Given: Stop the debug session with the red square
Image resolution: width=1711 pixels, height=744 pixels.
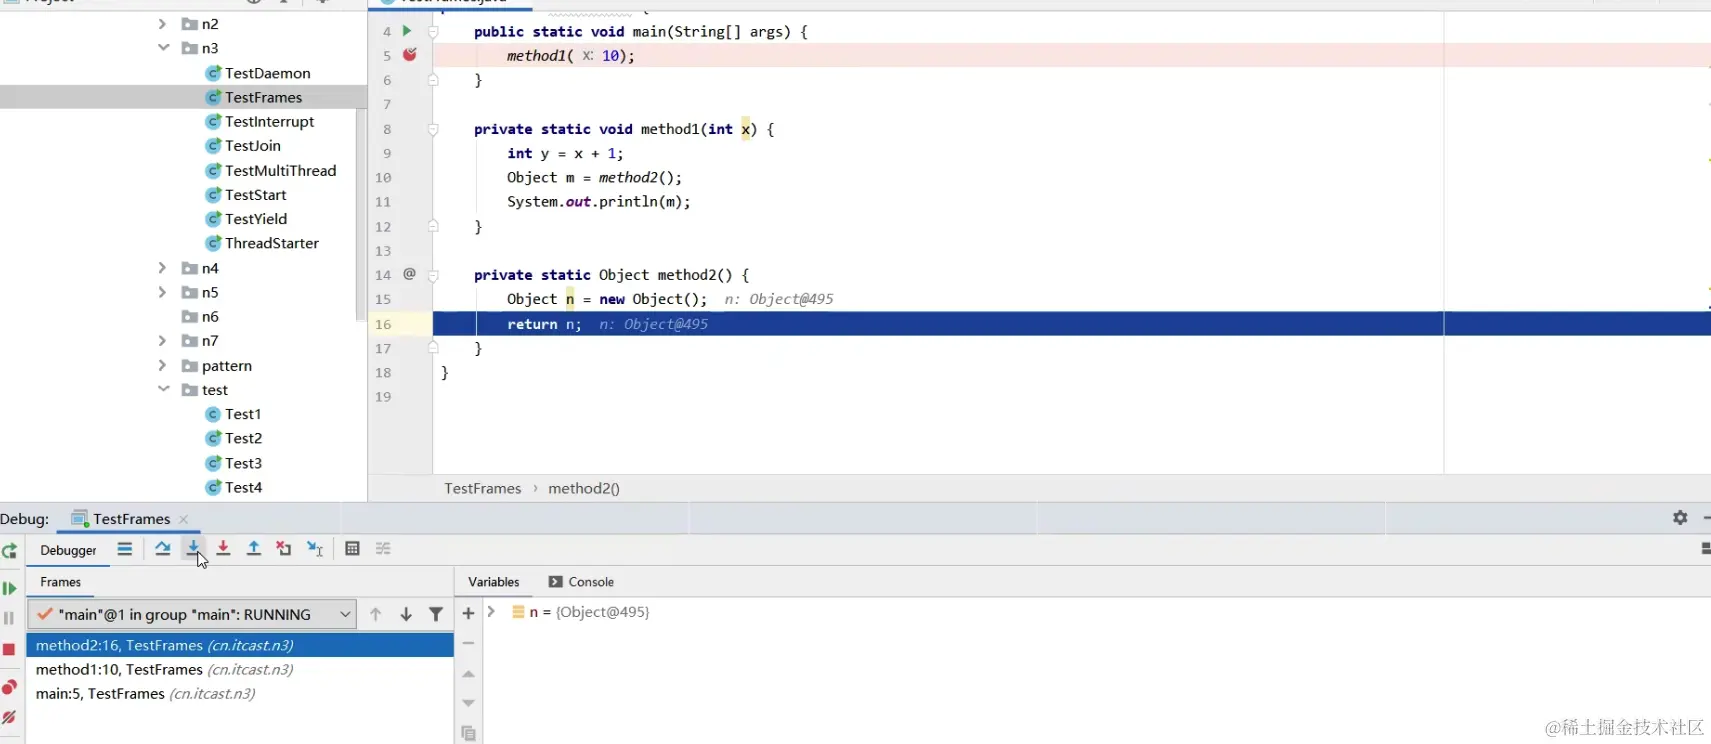Looking at the screenshot, I should (x=9, y=649).
